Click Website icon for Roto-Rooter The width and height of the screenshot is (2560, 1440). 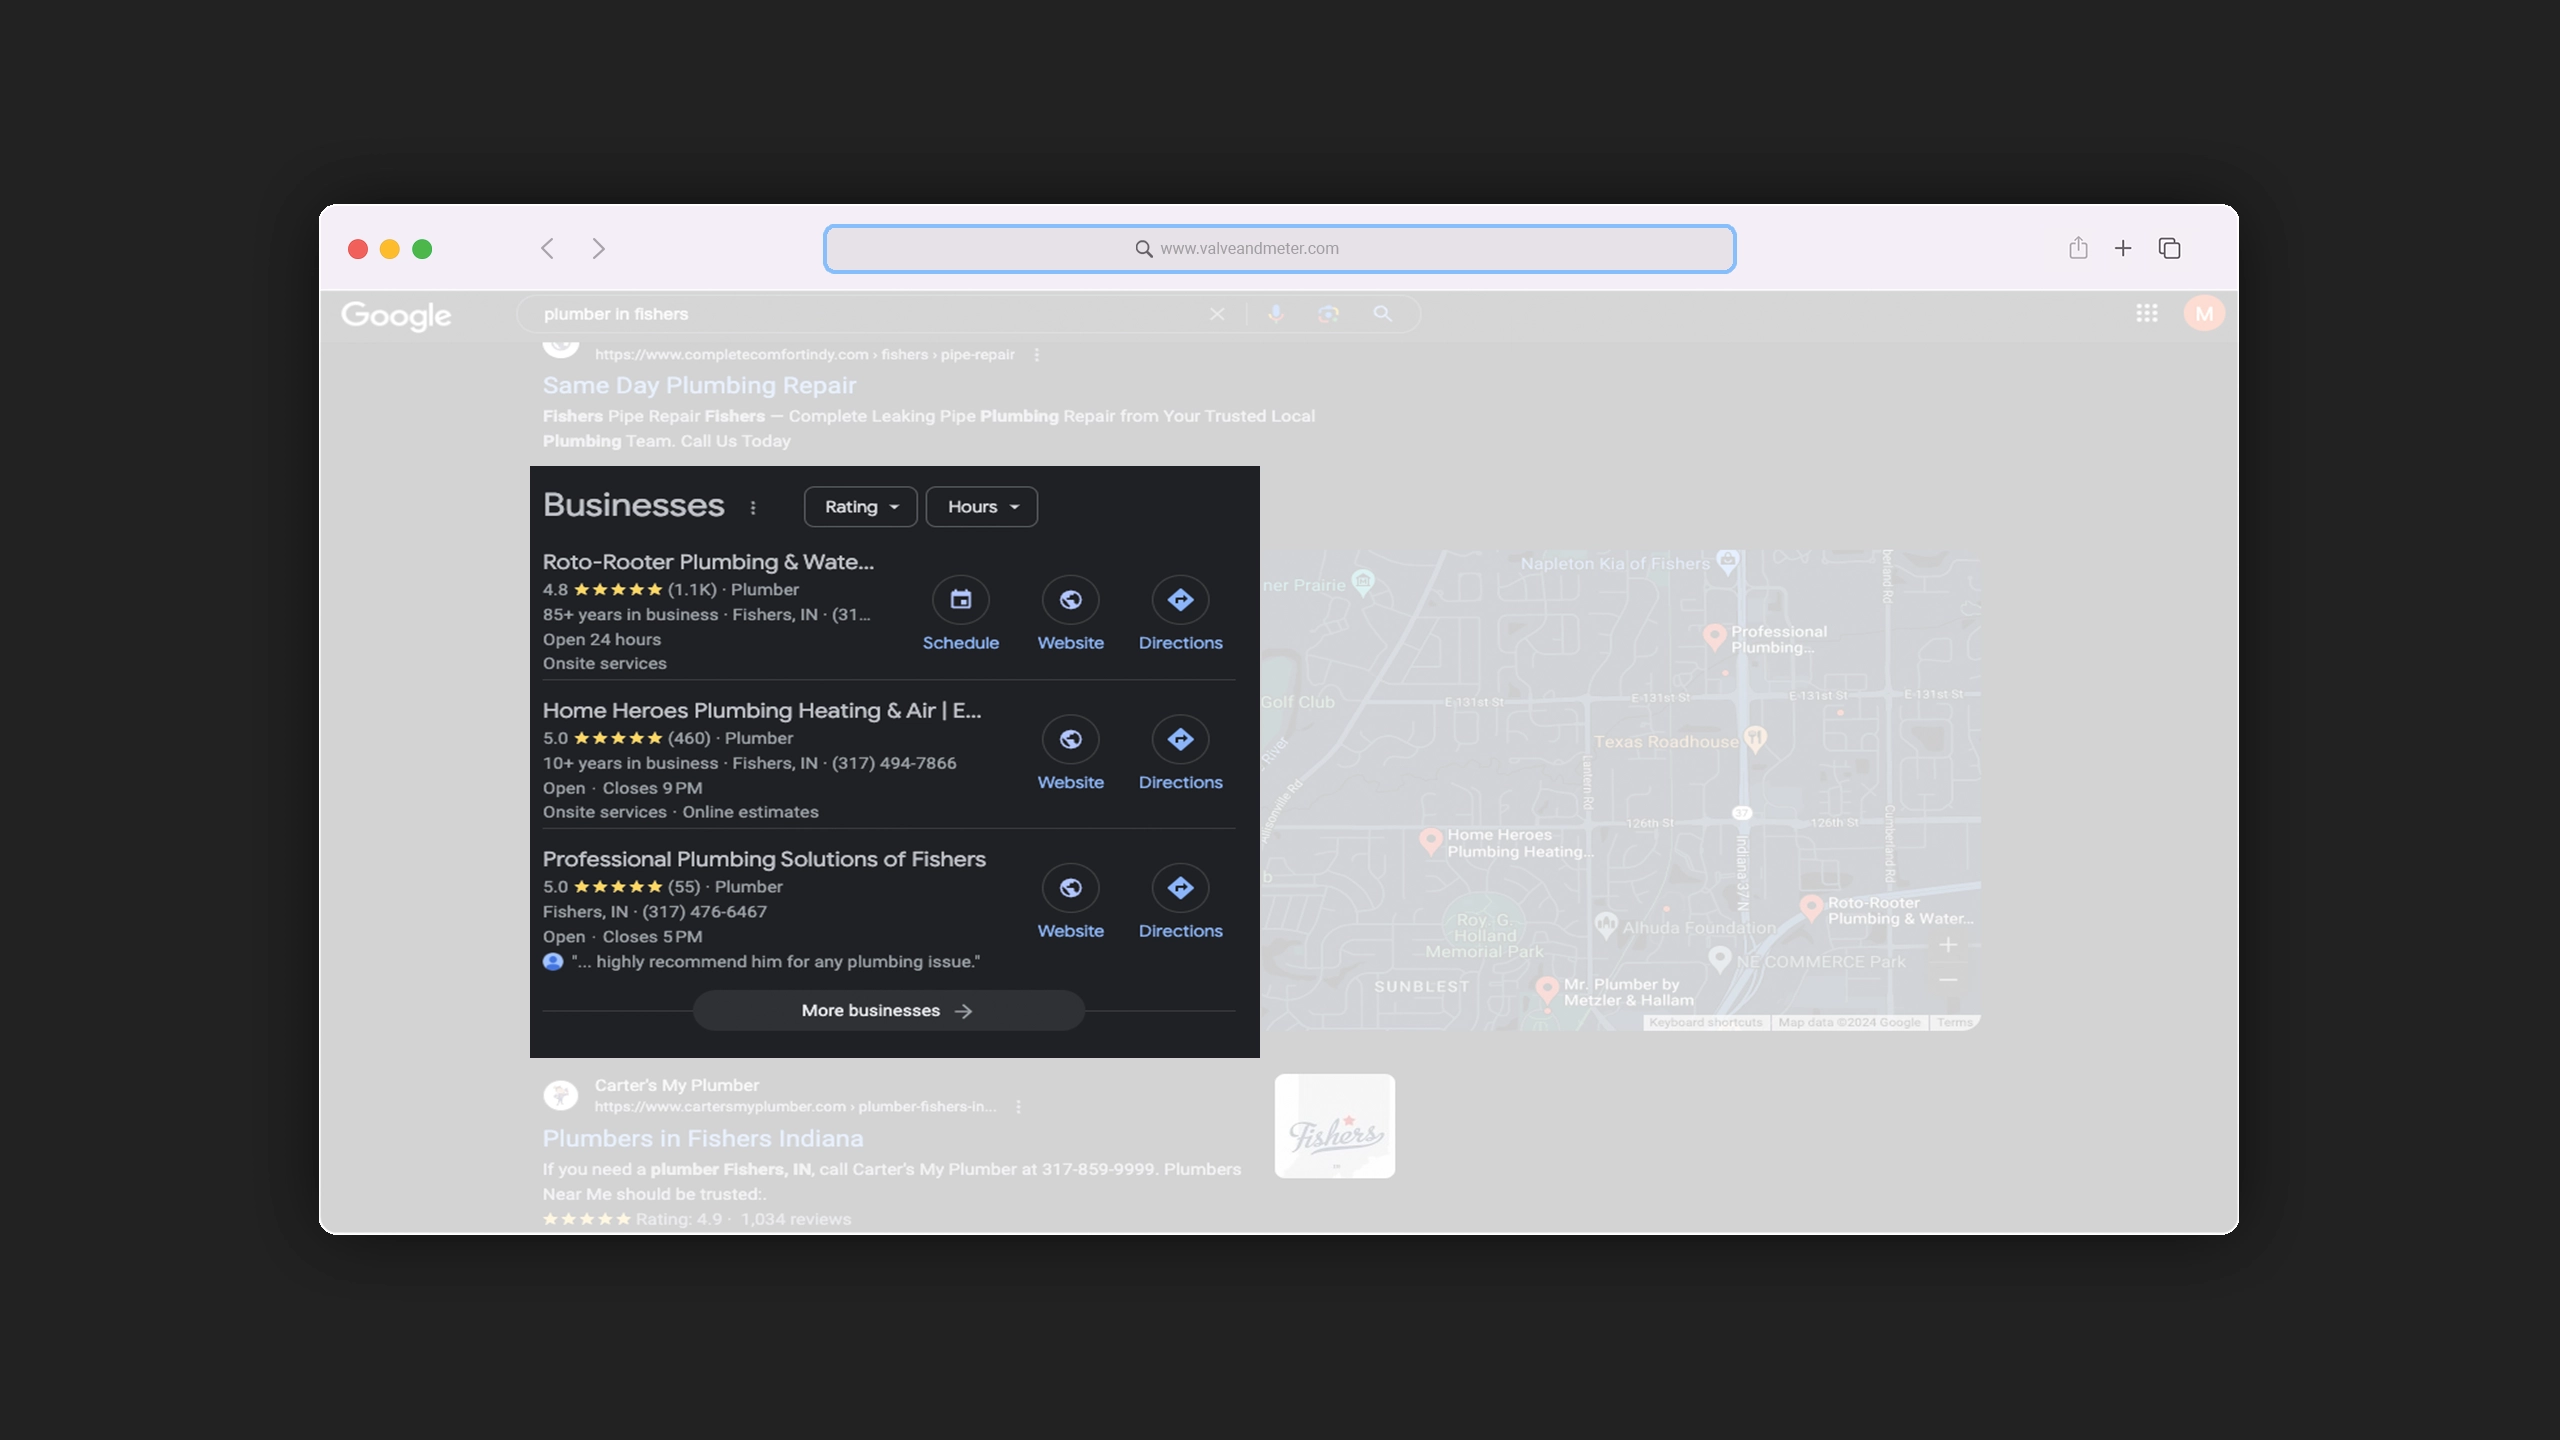(1070, 600)
